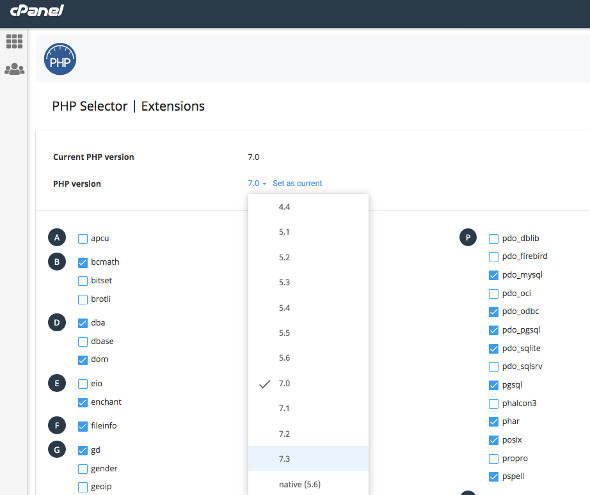This screenshot has width=590, height=495.
Task: Open the user manager people icon
Action: pos(14,69)
